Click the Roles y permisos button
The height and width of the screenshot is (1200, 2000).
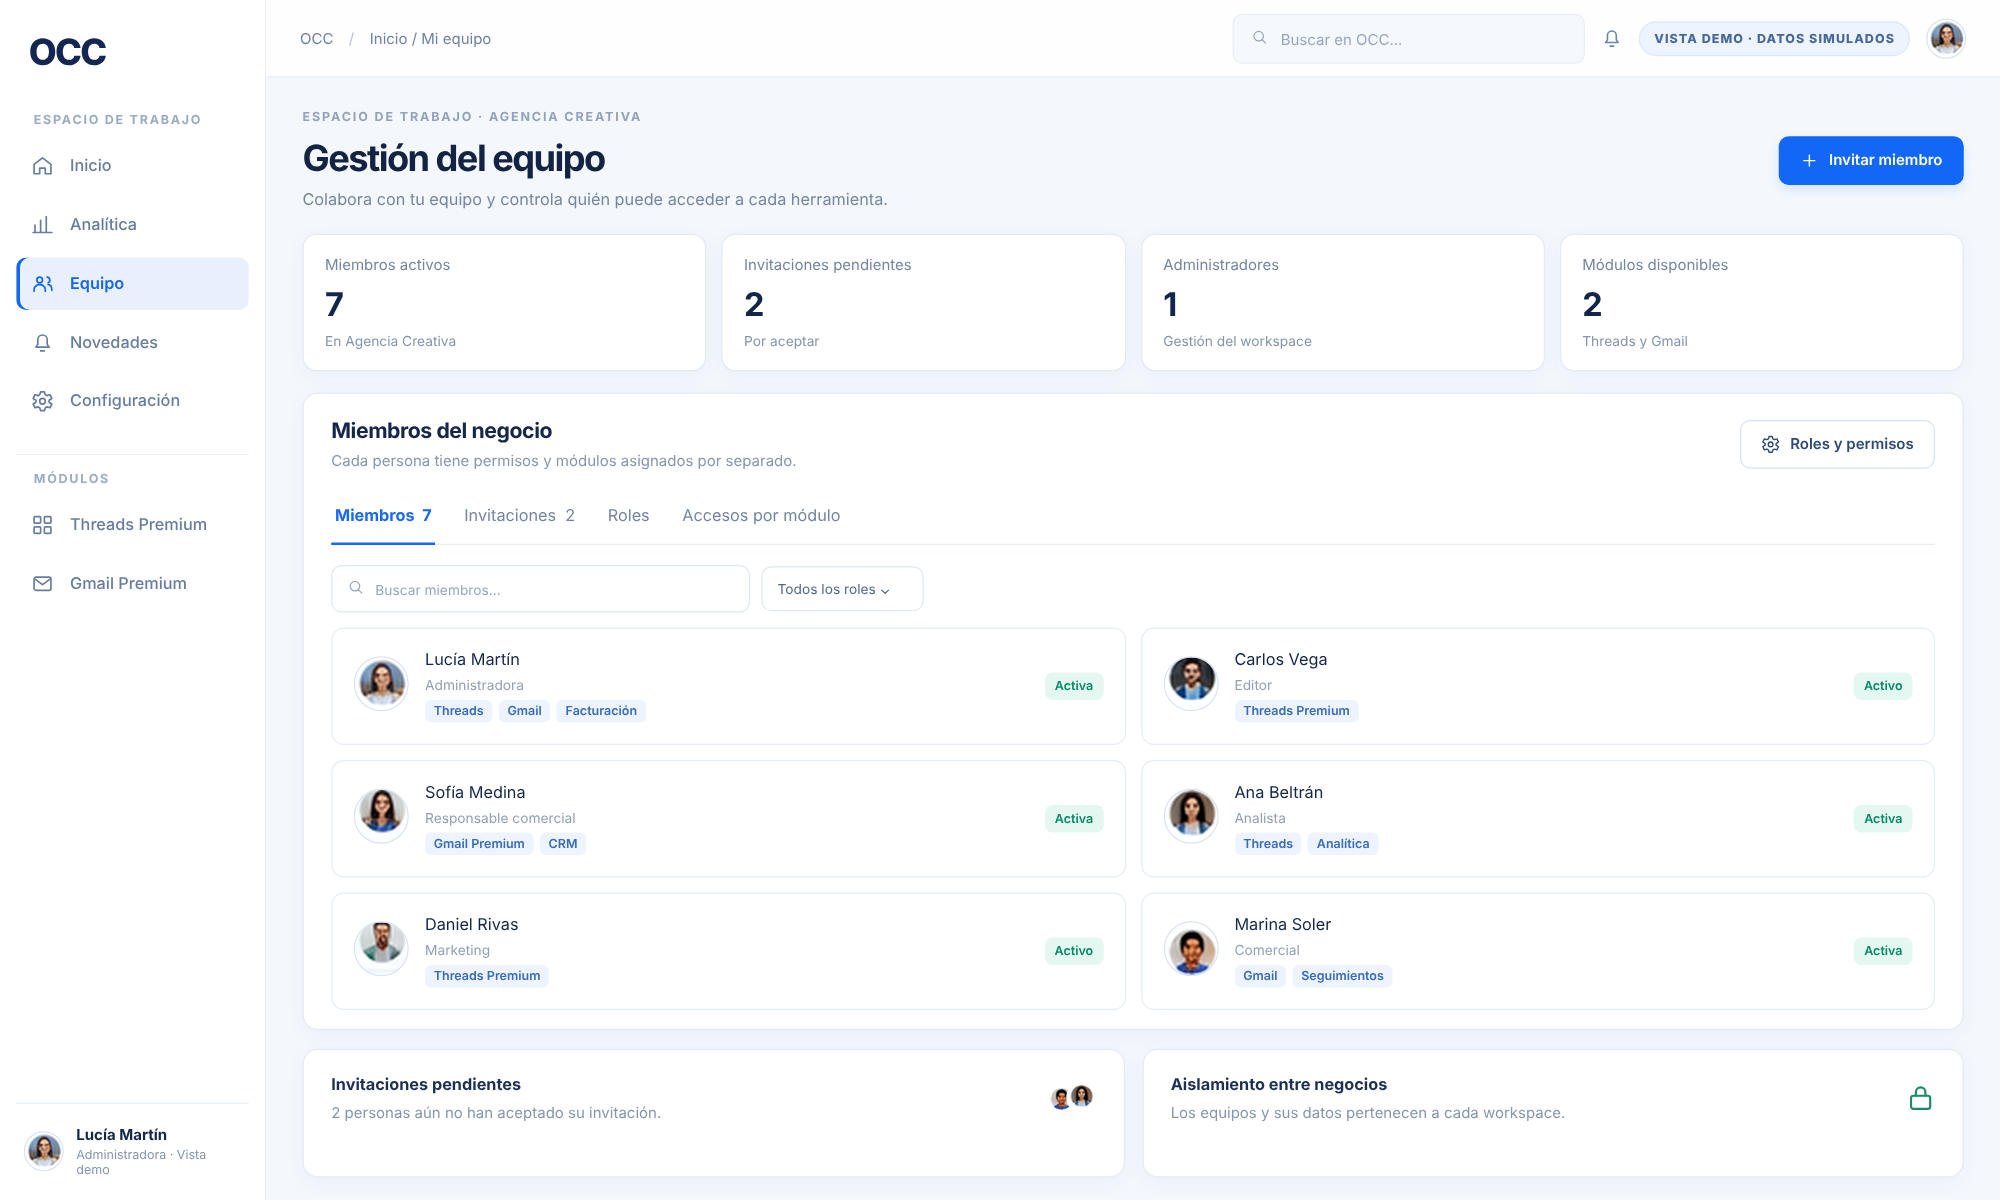pos(1837,445)
